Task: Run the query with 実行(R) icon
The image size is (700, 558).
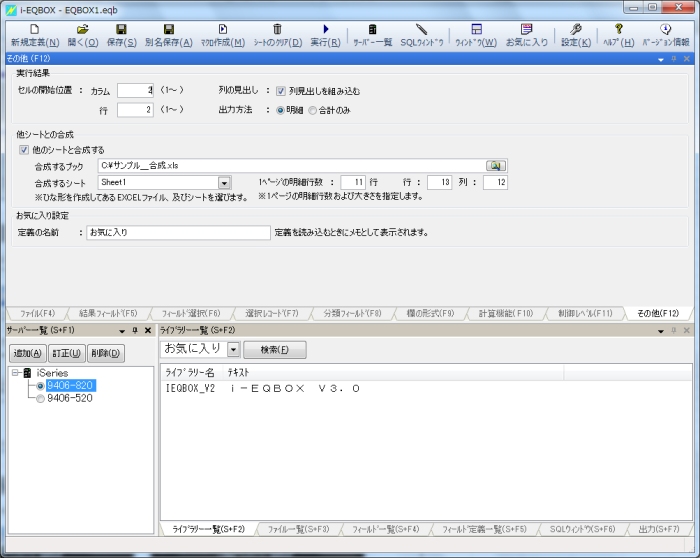Action: [326, 29]
